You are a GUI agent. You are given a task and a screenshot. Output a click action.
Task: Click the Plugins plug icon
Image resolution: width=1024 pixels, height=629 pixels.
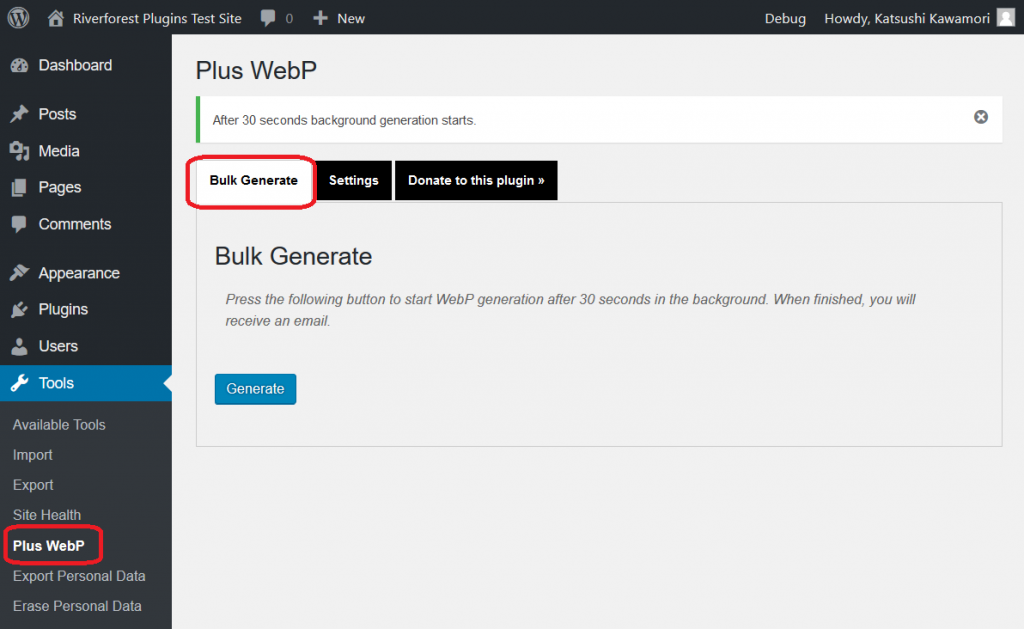click(19, 310)
